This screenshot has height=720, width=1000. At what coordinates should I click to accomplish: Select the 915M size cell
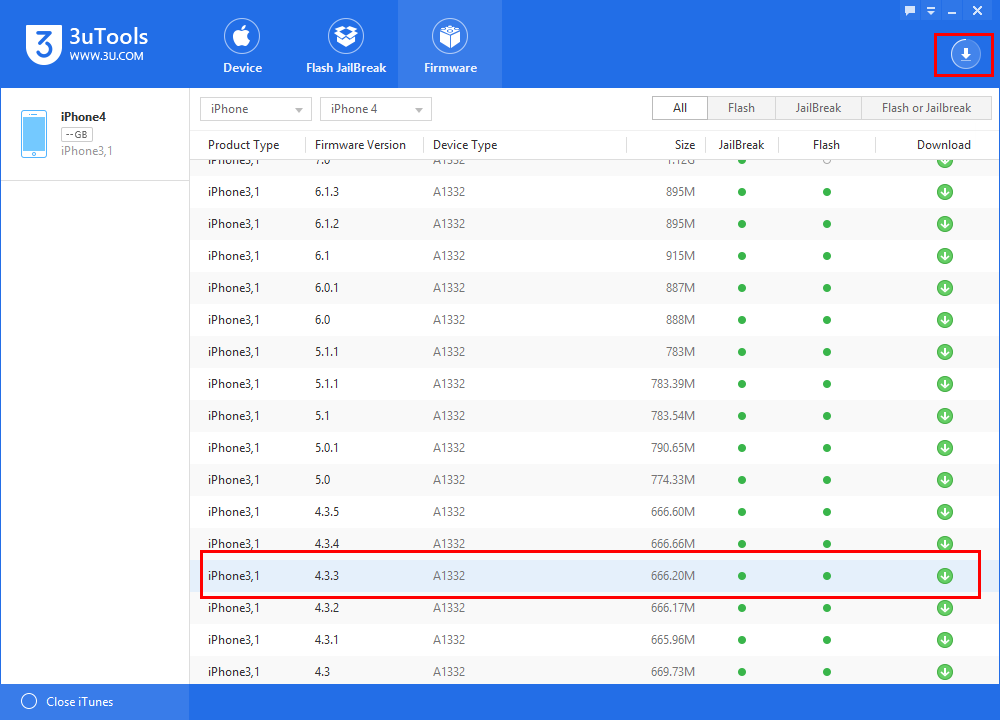[680, 256]
